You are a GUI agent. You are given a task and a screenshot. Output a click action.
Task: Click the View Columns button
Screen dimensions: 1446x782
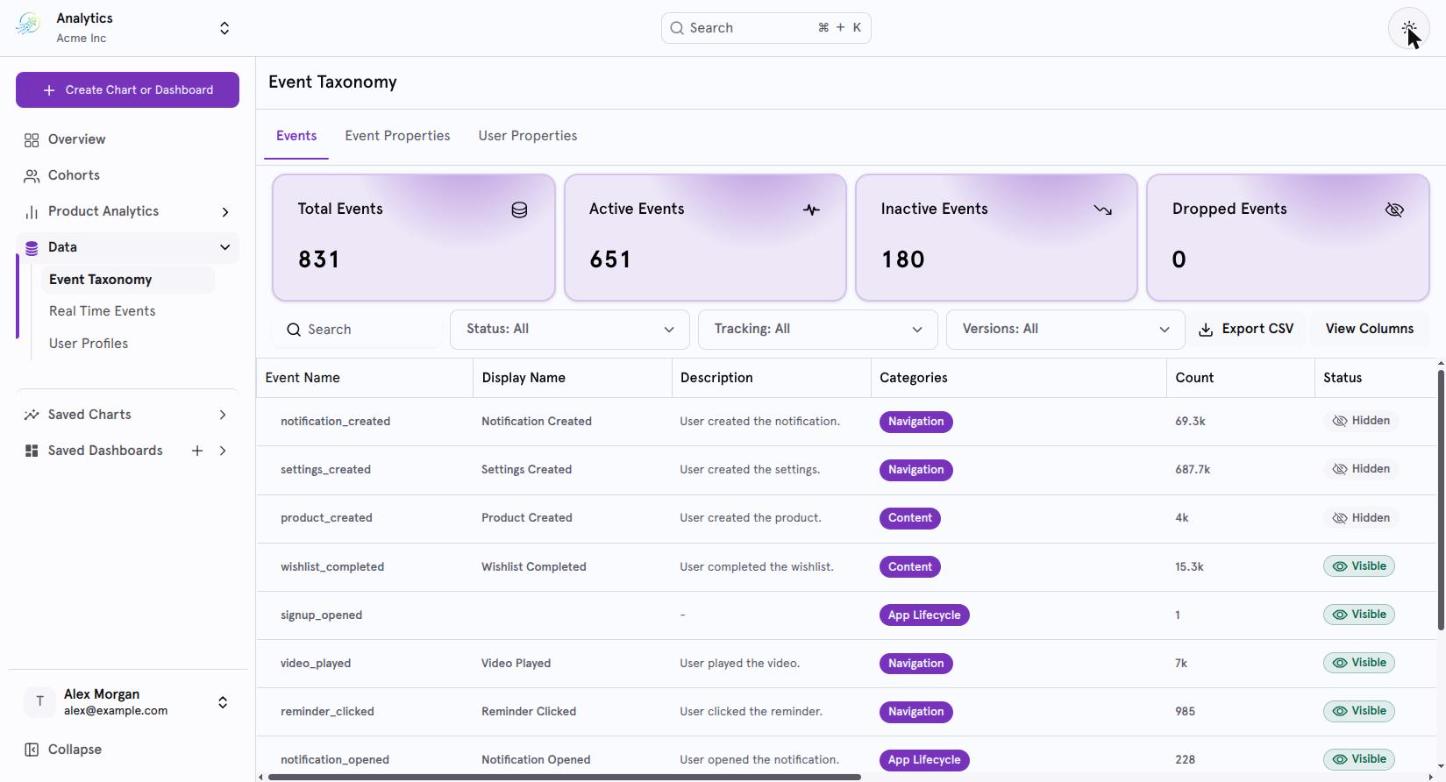tap(1369, 329)
